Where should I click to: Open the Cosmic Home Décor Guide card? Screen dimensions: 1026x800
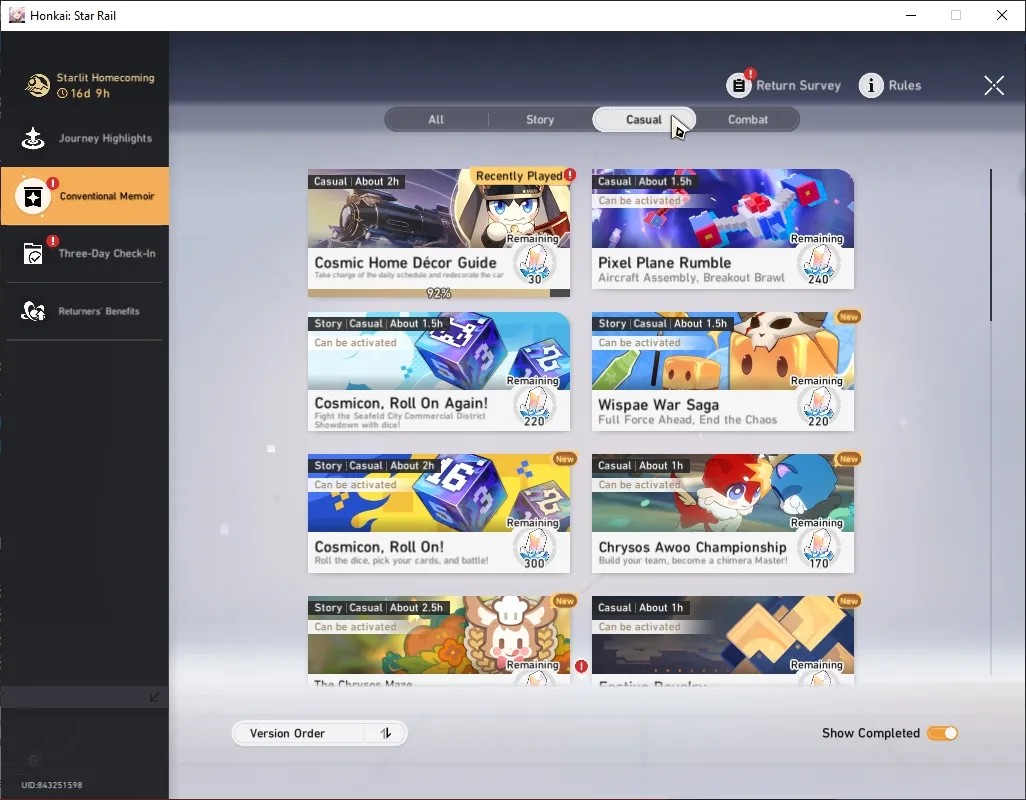click(439, 233)
